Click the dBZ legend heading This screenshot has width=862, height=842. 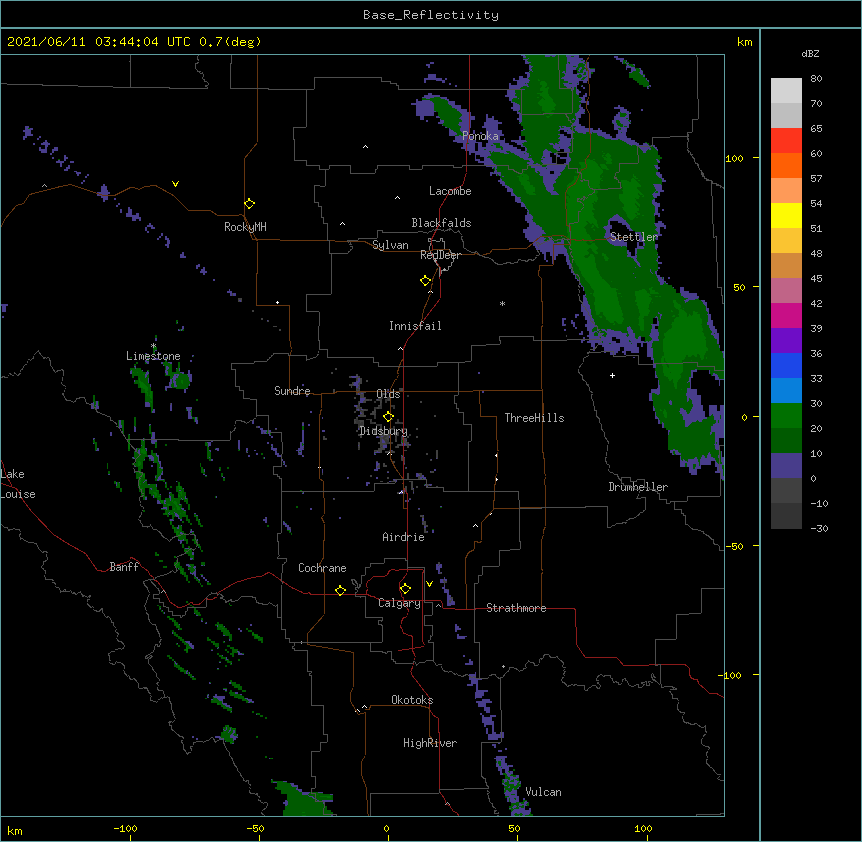[810, 53]
